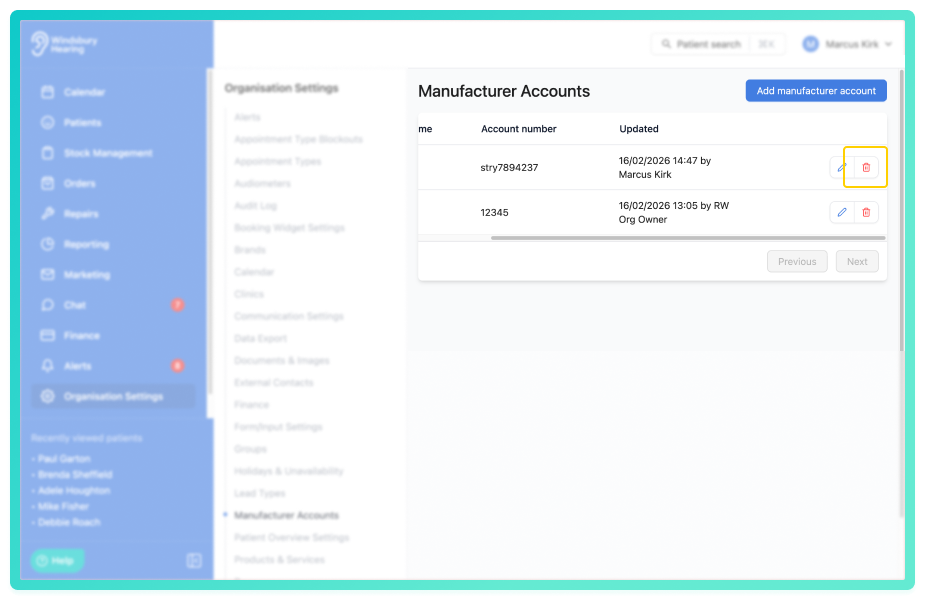Open recently viewed patient Debbie Roach
This screenshot has width=925, height=600.
coord(69,522)
